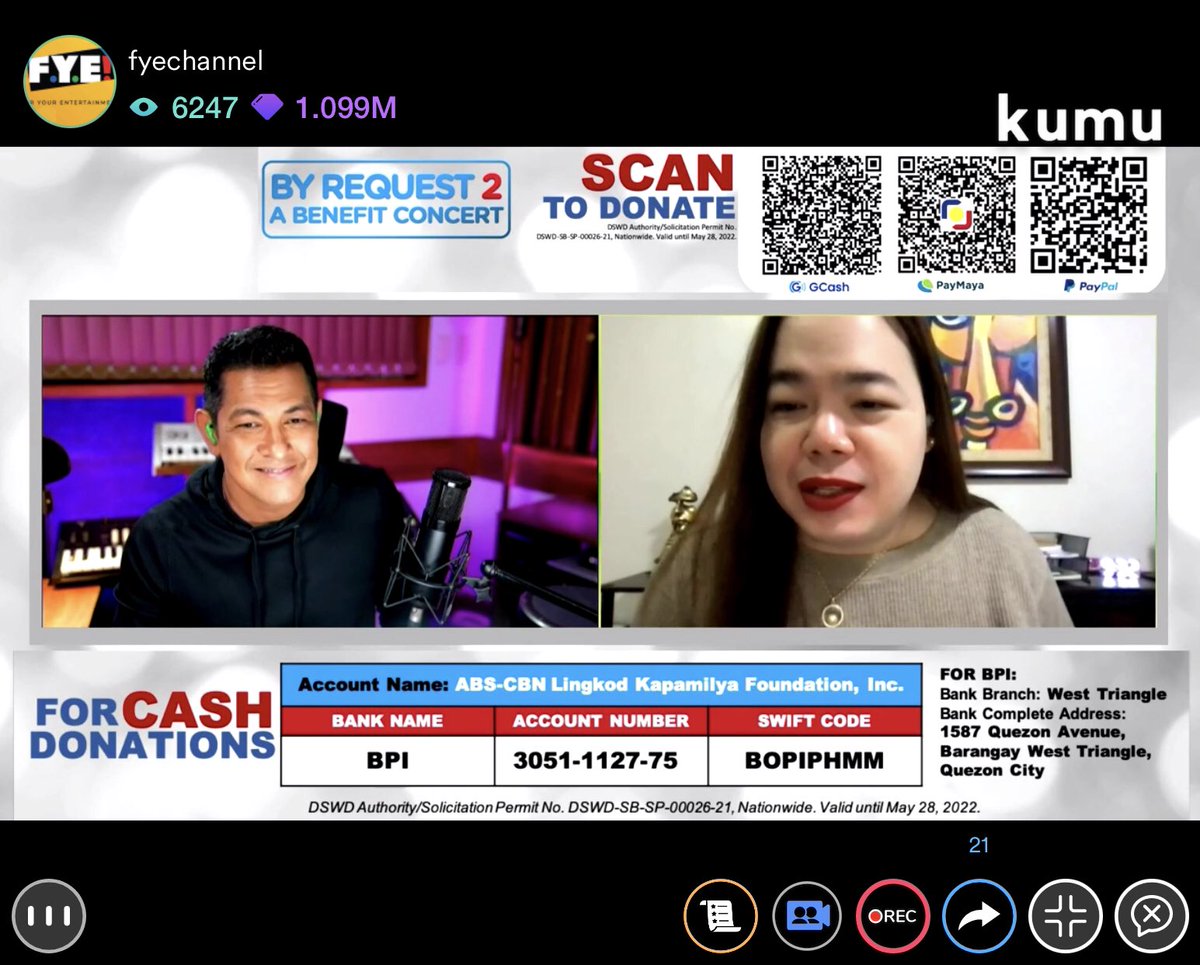Tap the PayPal QR code
Screen dimensions: 1200x965
(x=1090, y=214)
